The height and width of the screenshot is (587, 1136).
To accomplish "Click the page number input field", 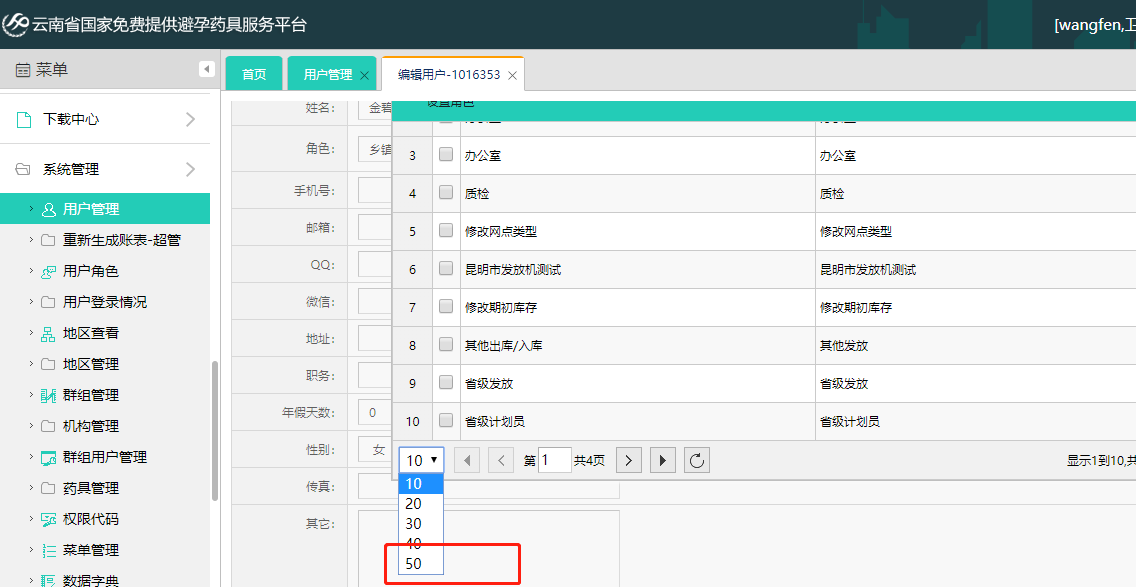I will (555, 460).
